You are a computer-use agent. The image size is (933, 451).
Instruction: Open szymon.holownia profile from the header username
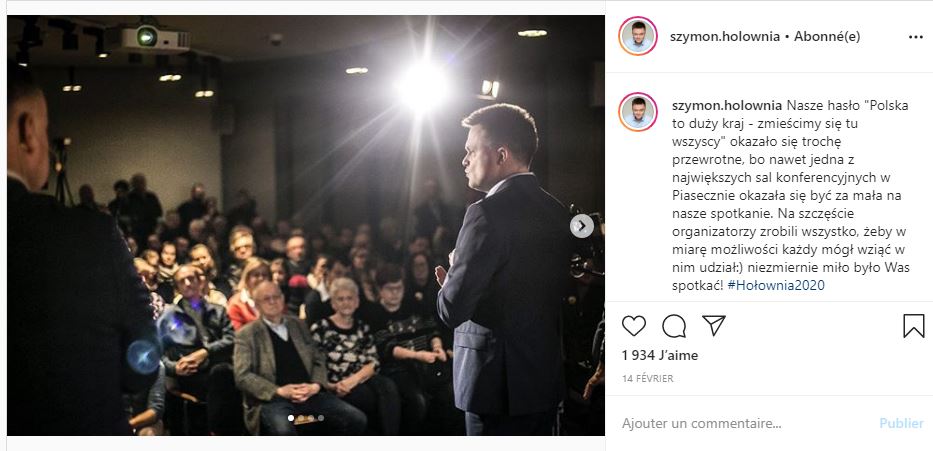[725, 36]
